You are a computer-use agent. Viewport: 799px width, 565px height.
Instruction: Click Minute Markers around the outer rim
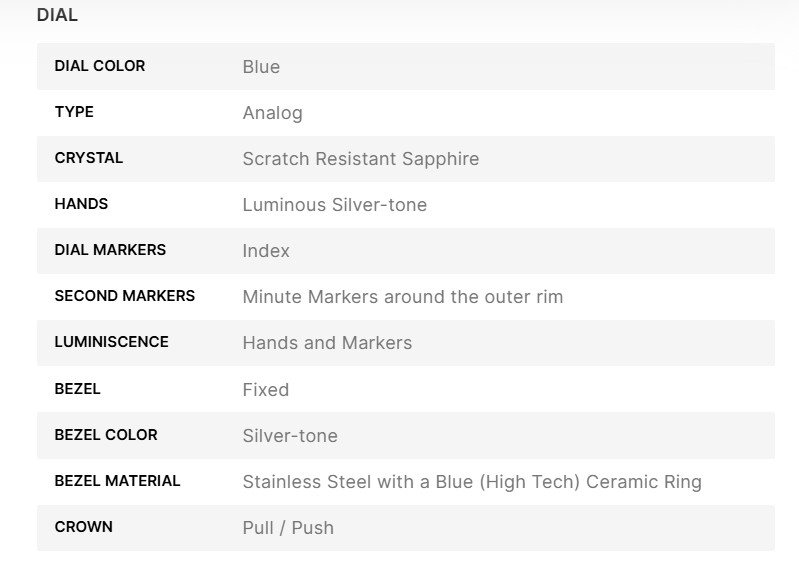(402, 297)
